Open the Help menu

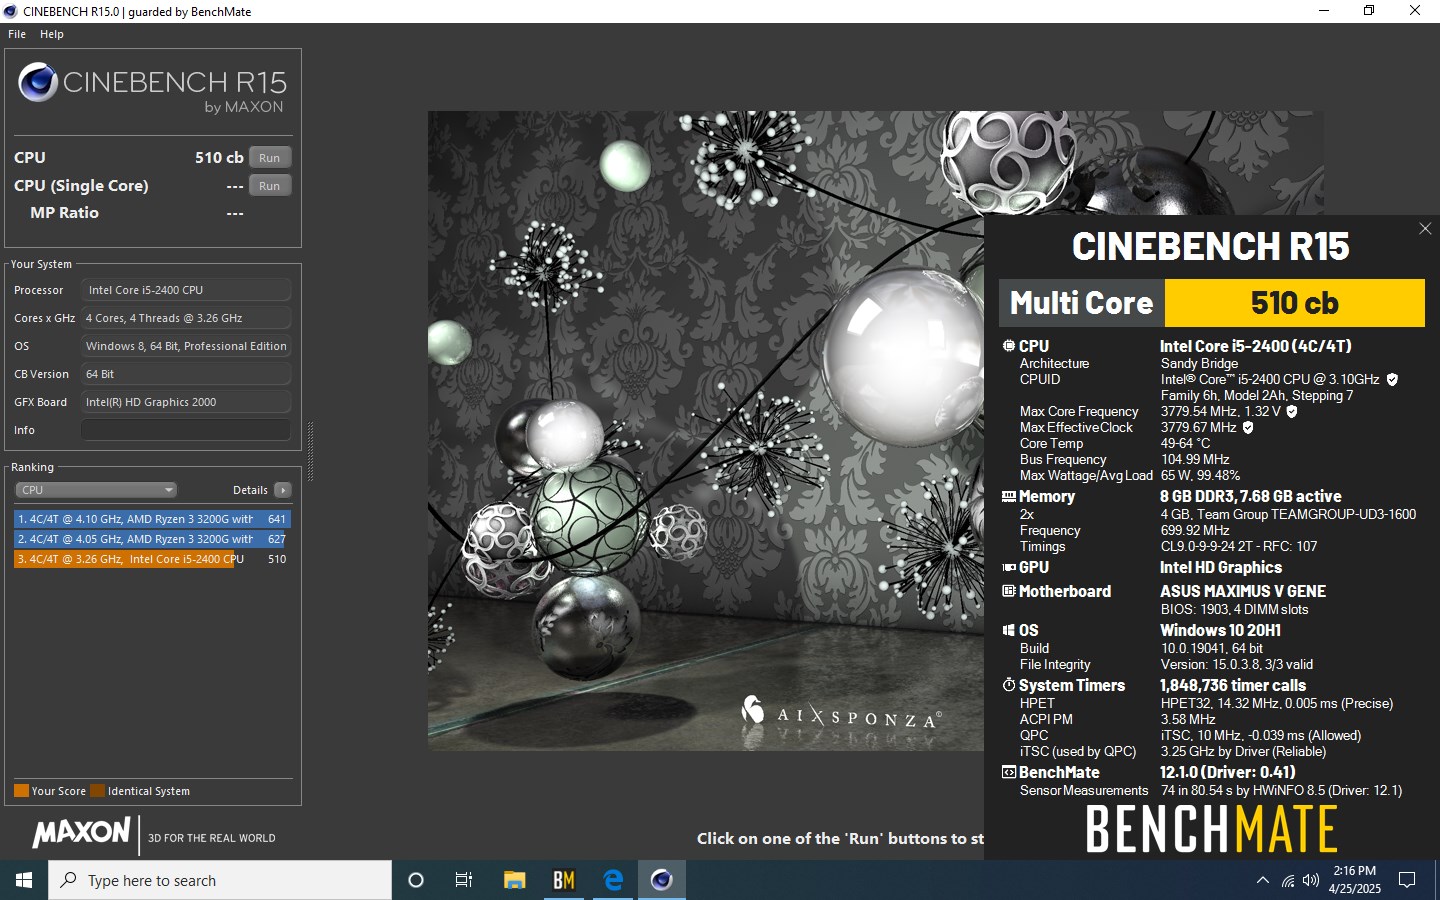pyautogui.click(x=52, y=34)
